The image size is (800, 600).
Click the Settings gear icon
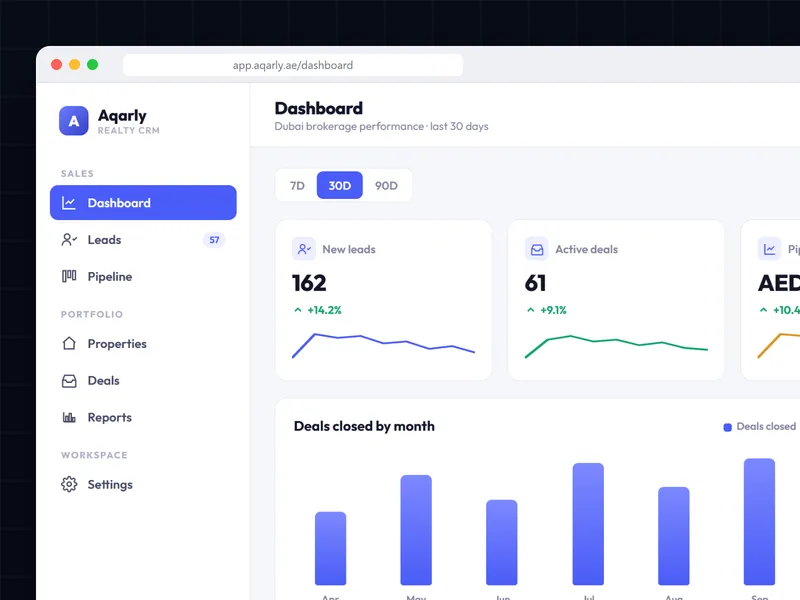coord(69,484)
